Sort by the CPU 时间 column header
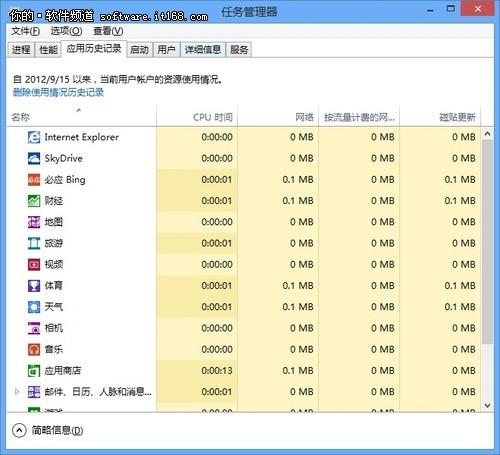Viewport: 500px width, 455px height. [197, 116]
